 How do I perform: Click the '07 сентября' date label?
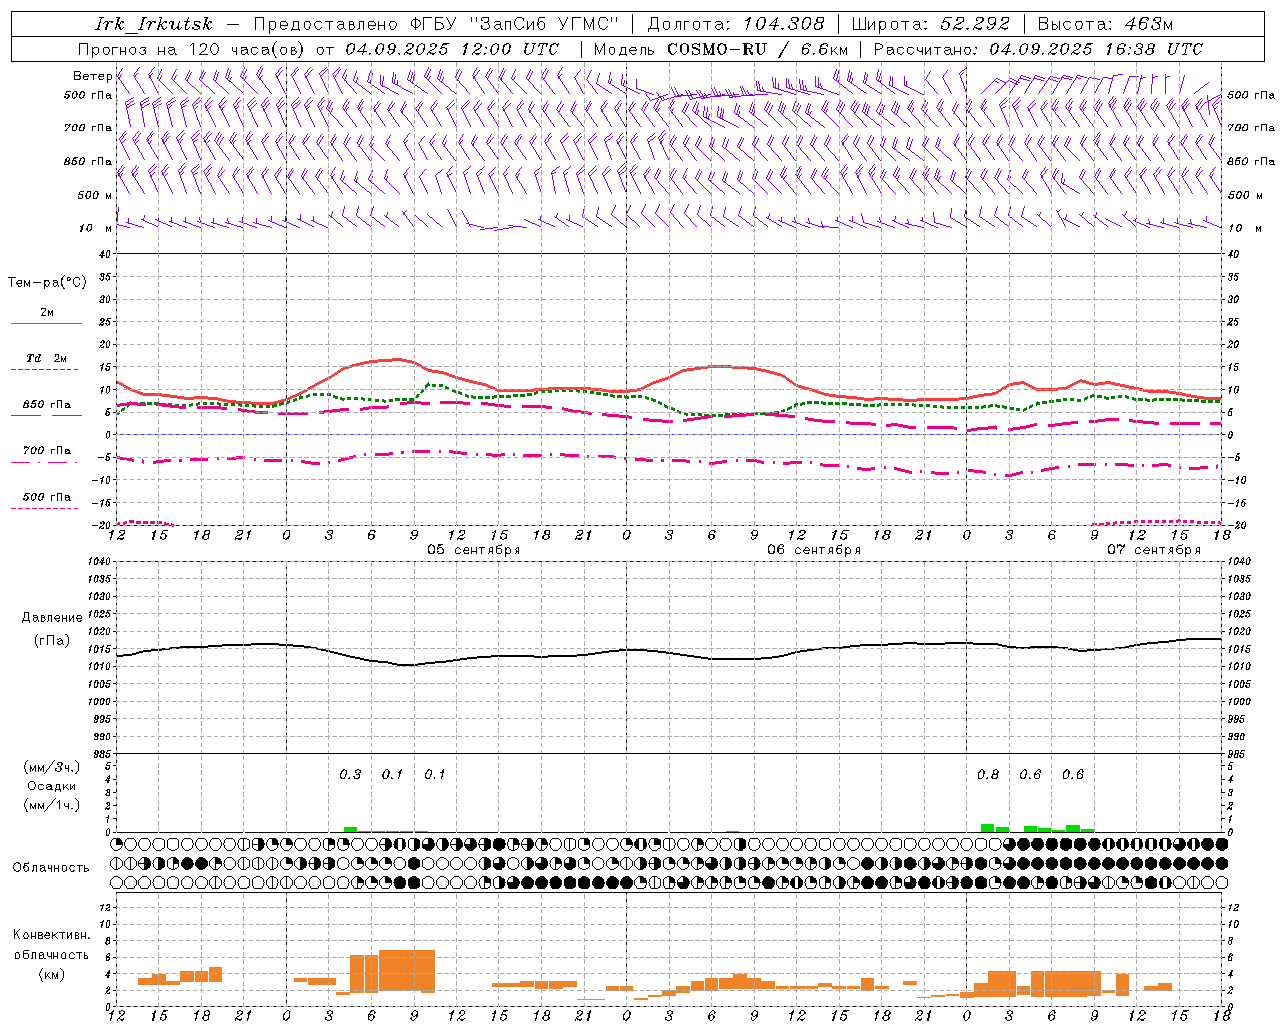tap(1154, 550)
